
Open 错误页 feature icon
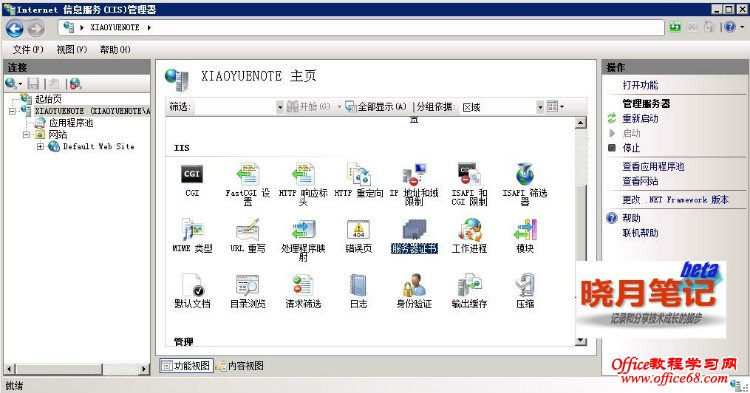pos(358,230)
